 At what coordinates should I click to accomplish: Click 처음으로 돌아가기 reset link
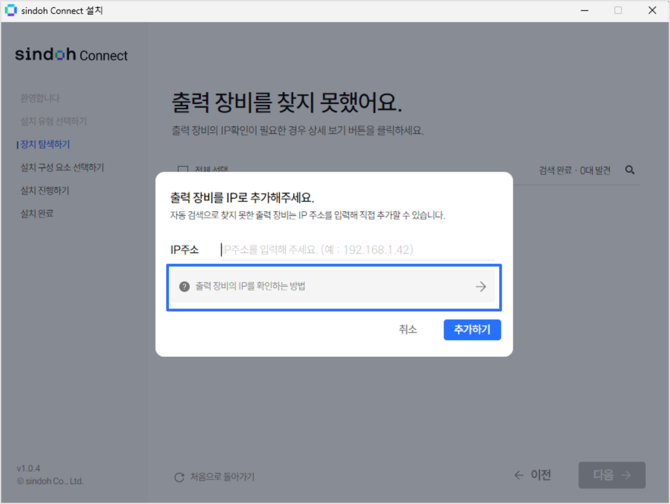point(223,477)
